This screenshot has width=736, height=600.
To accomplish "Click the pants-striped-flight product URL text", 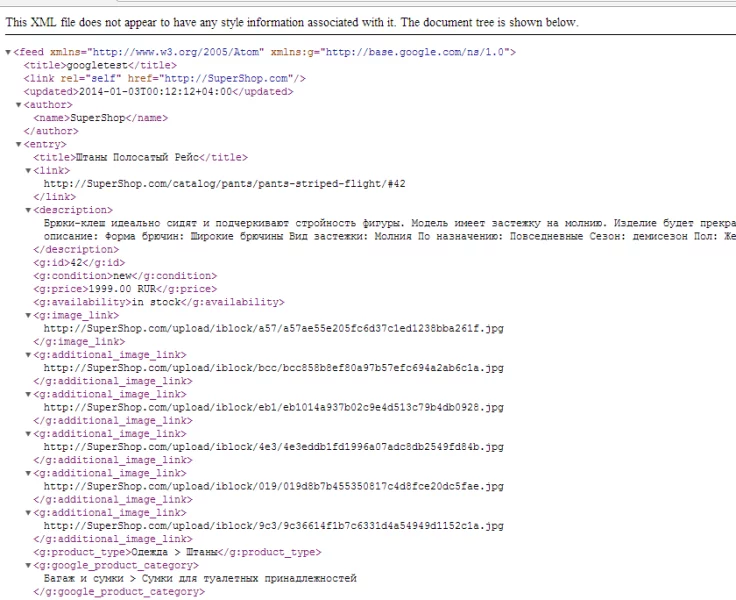I will point(224,184).
